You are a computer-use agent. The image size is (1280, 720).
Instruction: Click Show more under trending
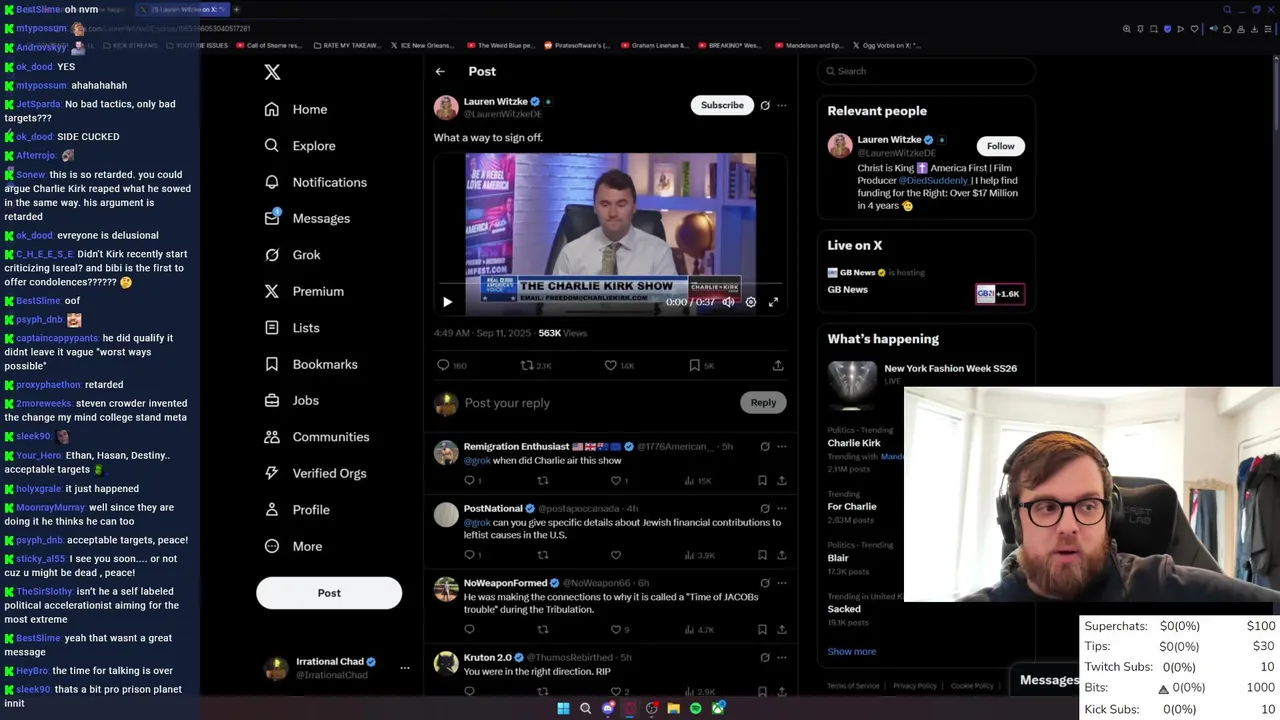click(852, 651)
